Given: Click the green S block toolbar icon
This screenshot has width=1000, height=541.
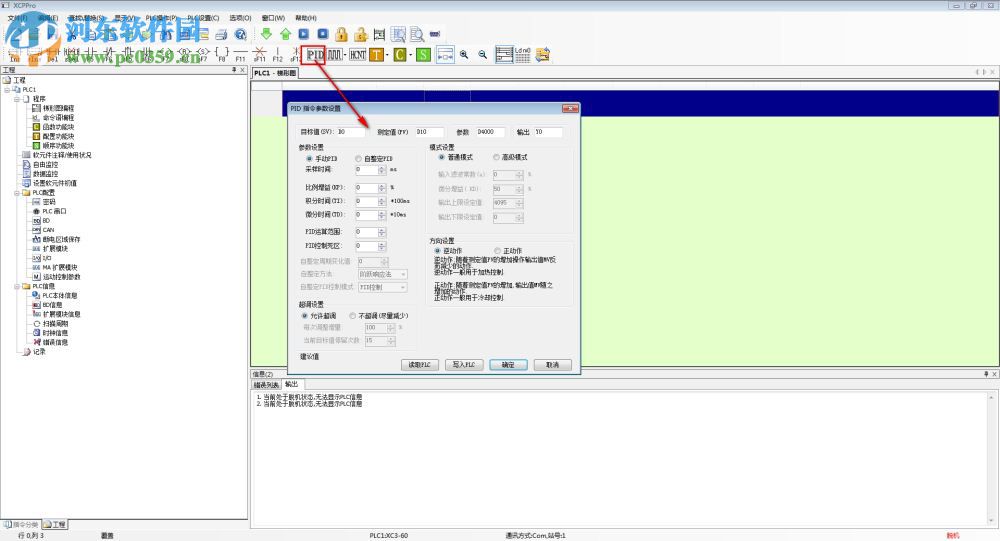Looking at the screenshot, I should click(x=423, y=55).
